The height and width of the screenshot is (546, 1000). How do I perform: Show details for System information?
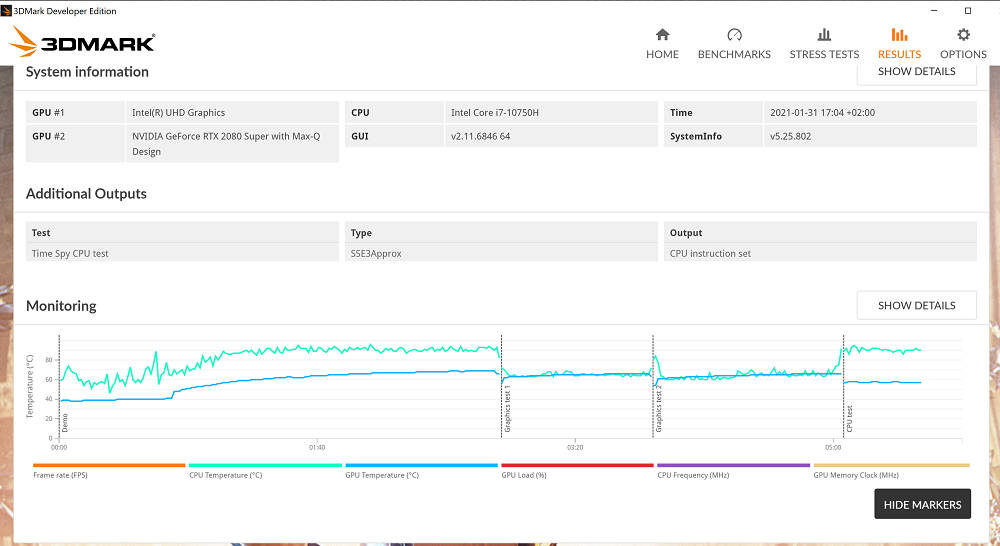tap(916, 73)
